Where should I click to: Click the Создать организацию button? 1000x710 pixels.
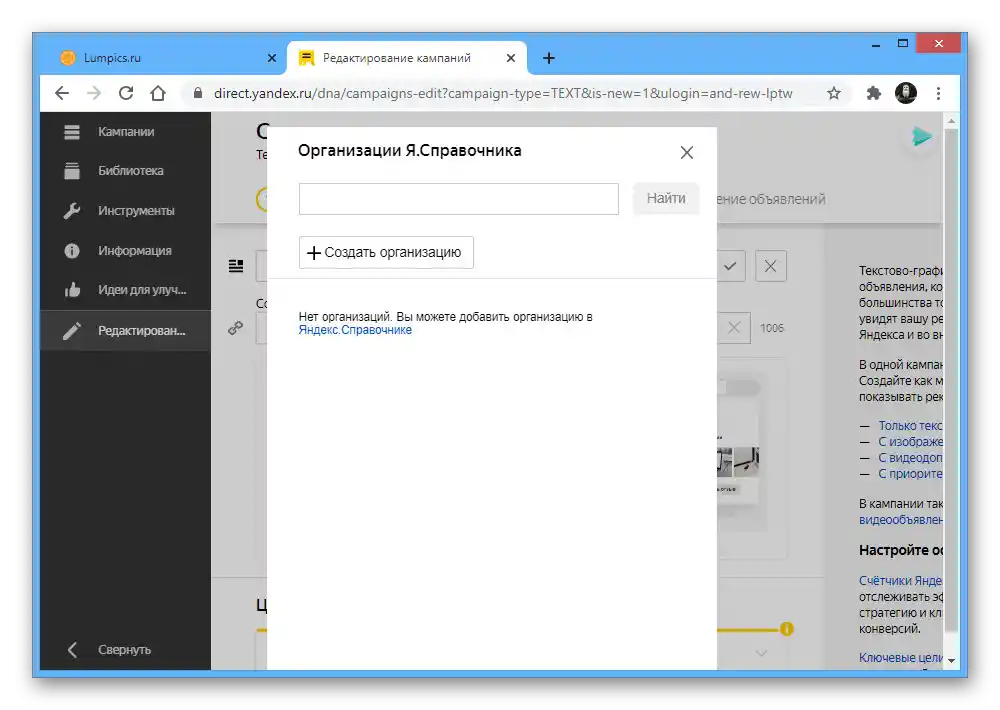(x=386, y=252)
